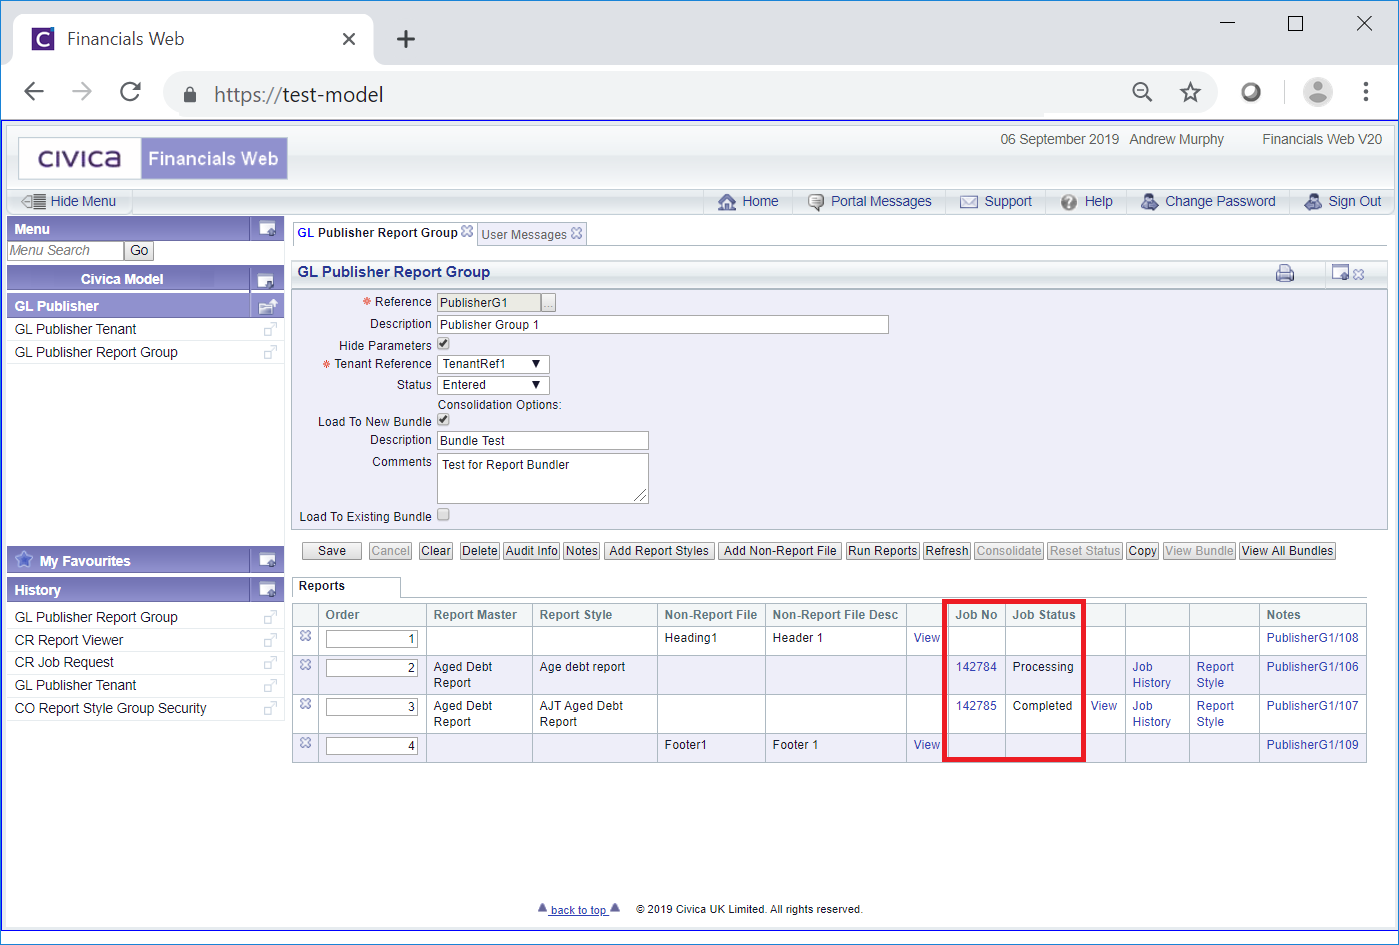Screen dimensions: 1399x945
Task: Toggle the Load To New Bundle checkbox
Action: [x=443, y=420]
